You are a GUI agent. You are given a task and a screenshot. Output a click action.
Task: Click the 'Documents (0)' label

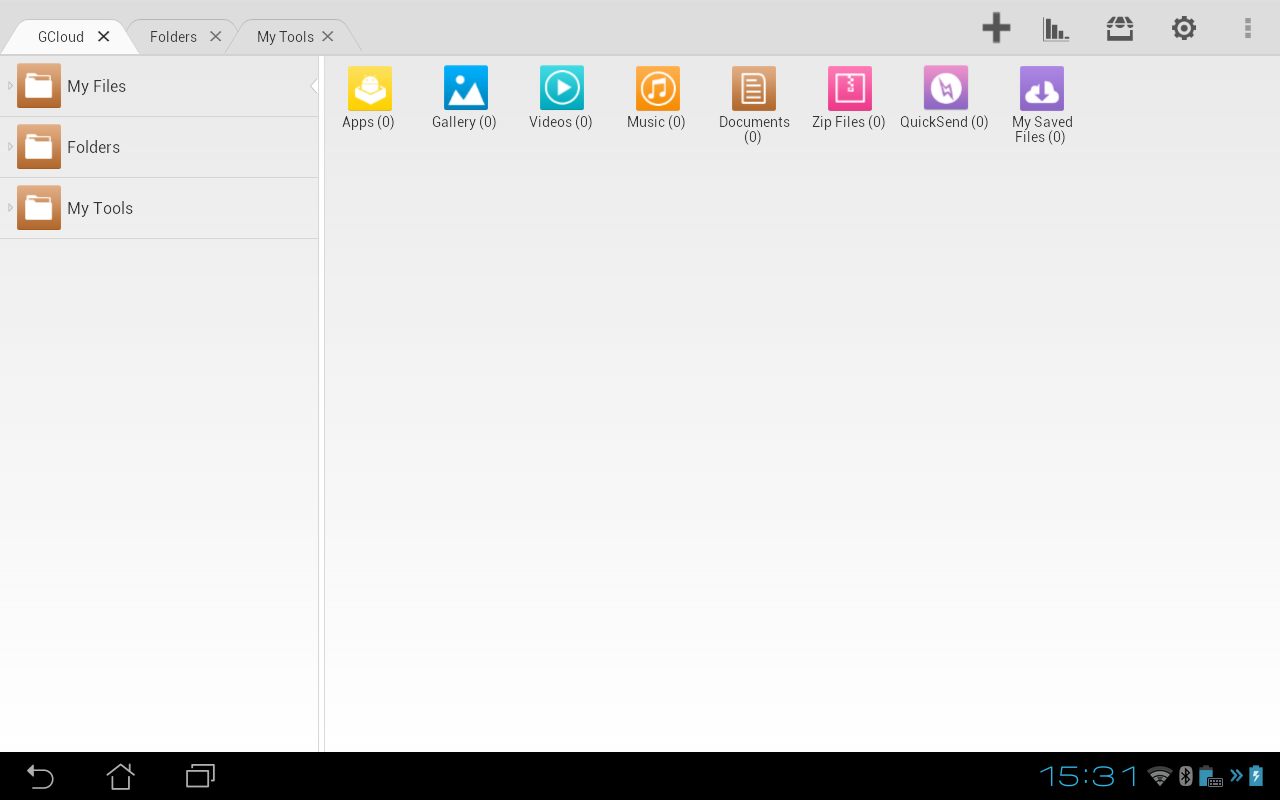(754, 129)
